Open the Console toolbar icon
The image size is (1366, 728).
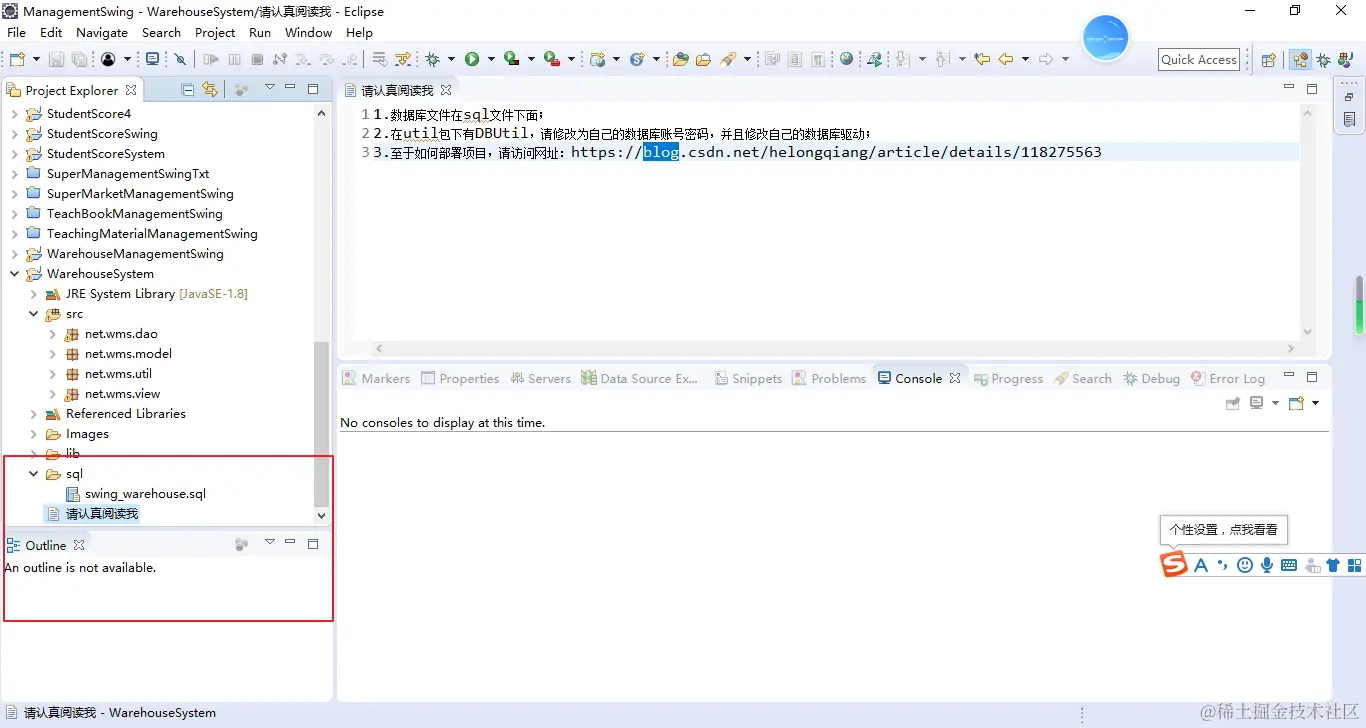click(152, 59)
